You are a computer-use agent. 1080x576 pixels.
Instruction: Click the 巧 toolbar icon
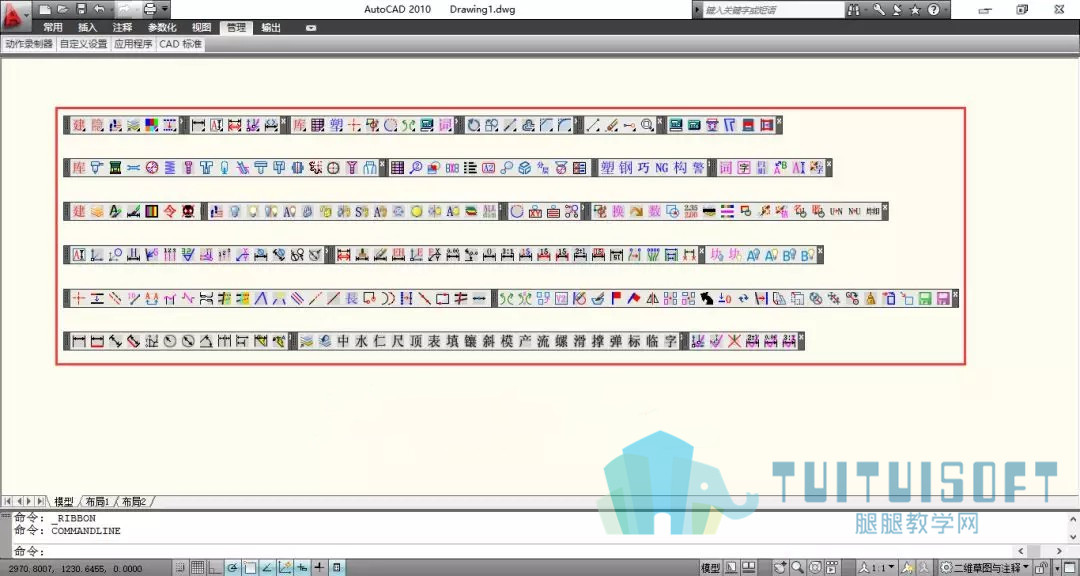point(644,167)
